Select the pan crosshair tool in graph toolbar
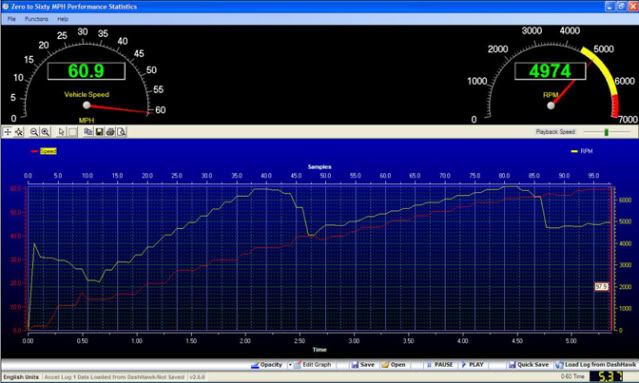 (8, 132)
